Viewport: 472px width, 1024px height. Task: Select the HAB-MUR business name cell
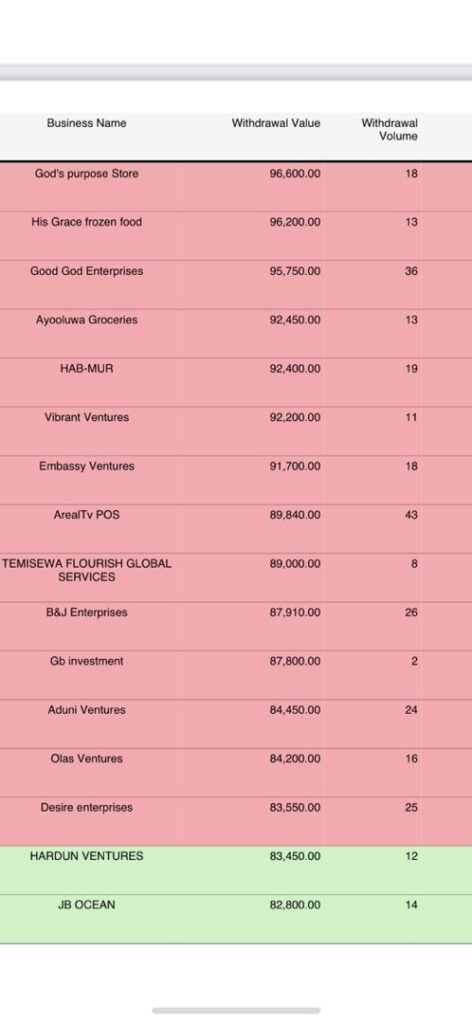[86, 369]
